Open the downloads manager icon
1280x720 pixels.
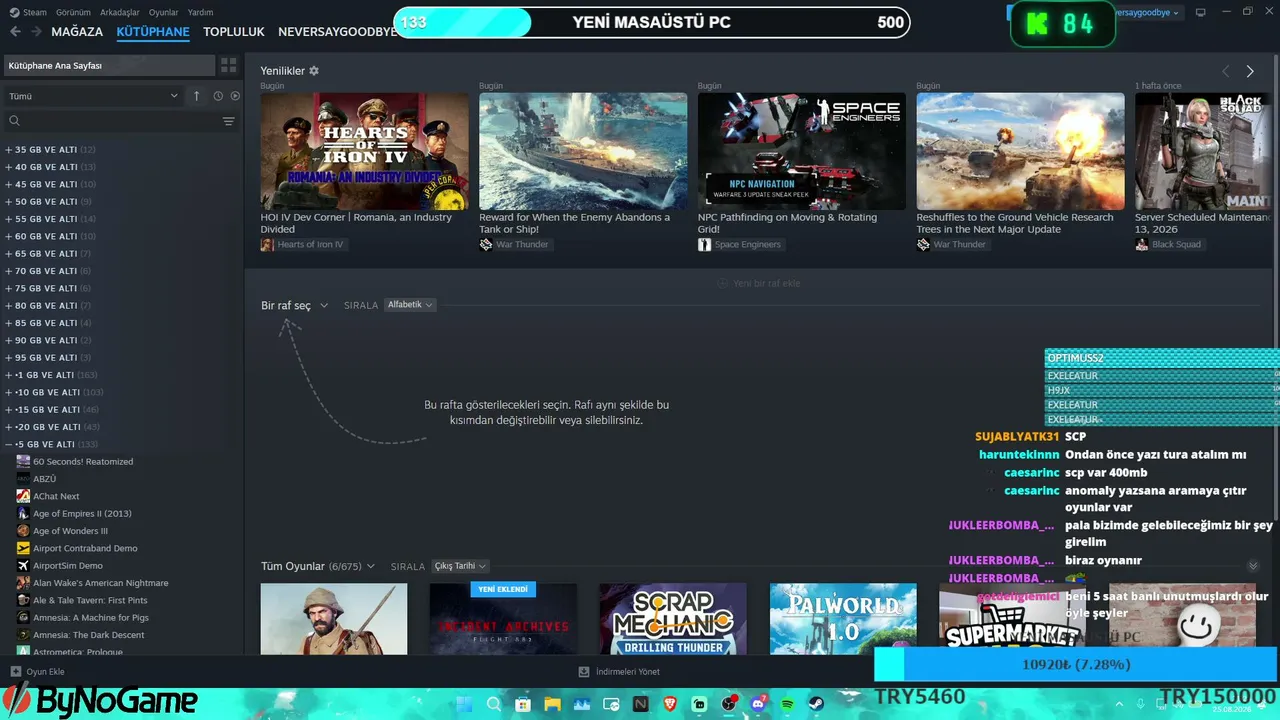click(x=584, y=672)
